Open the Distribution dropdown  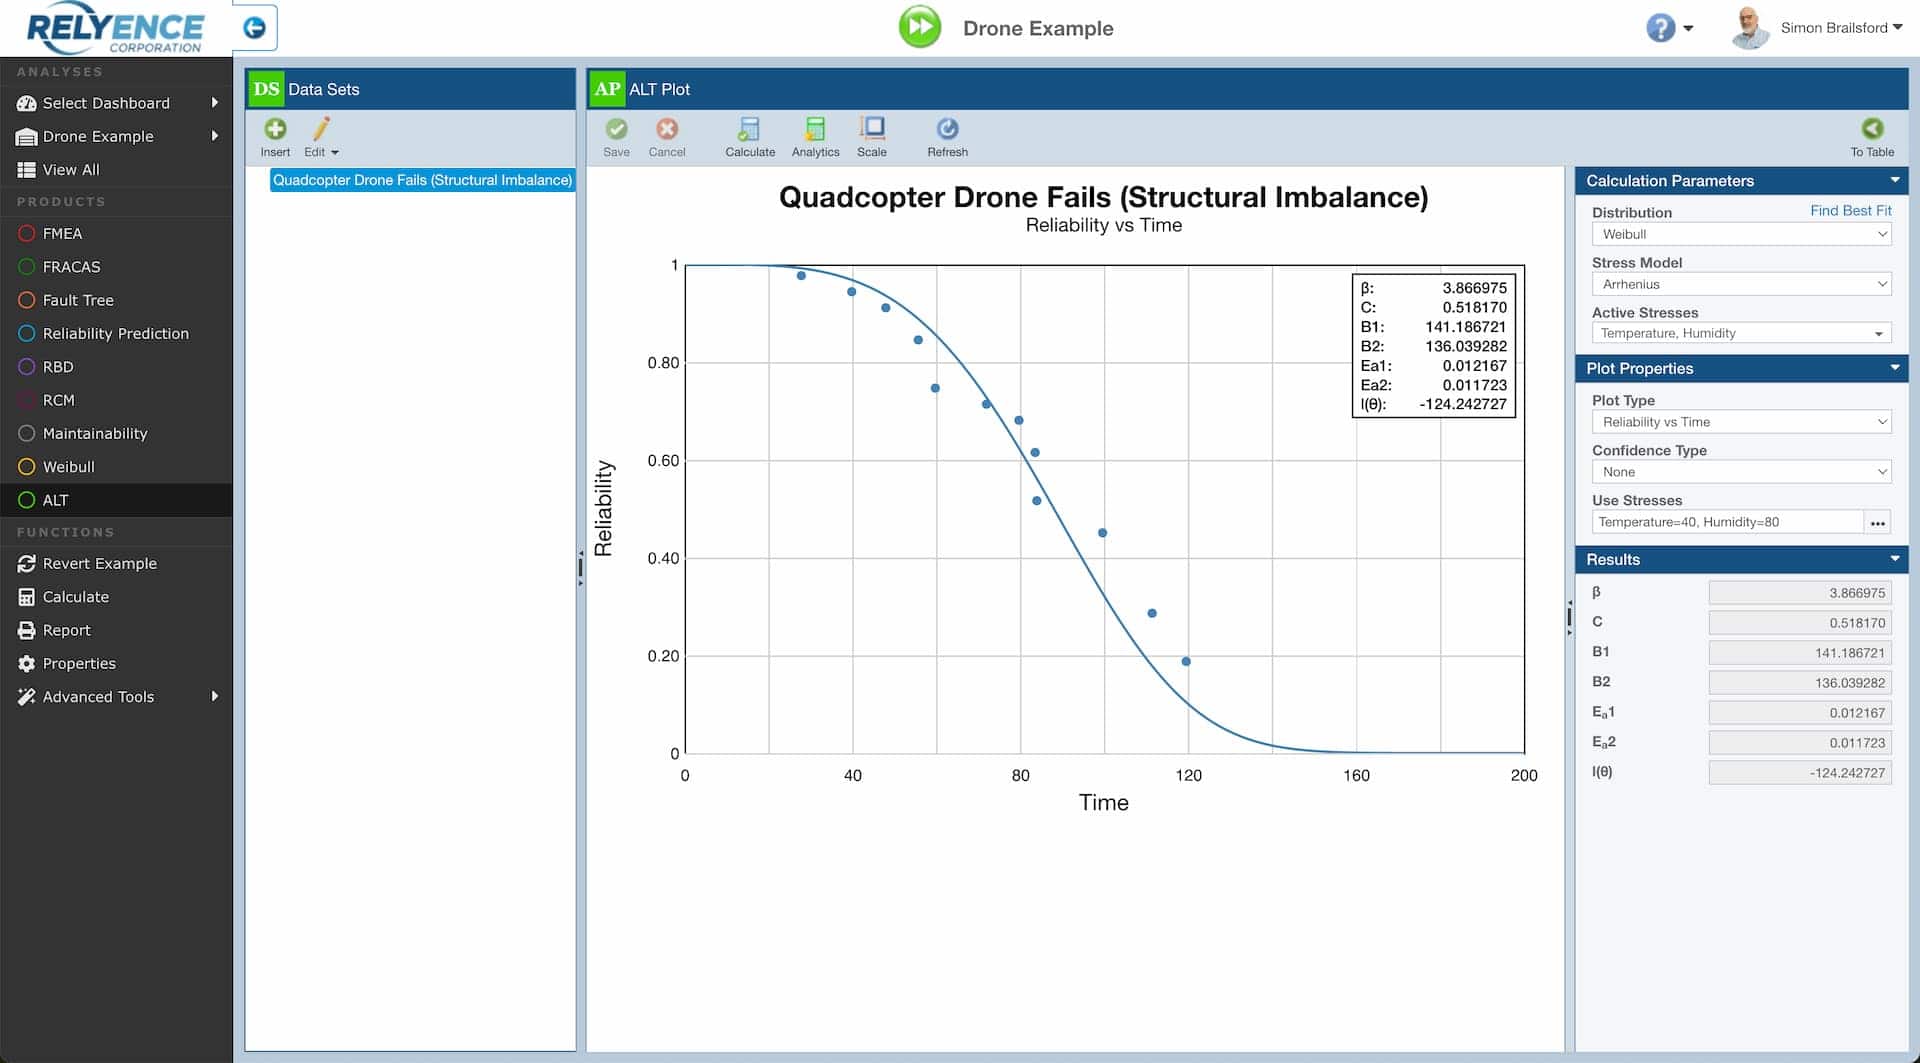click(x=1741, y=234)
